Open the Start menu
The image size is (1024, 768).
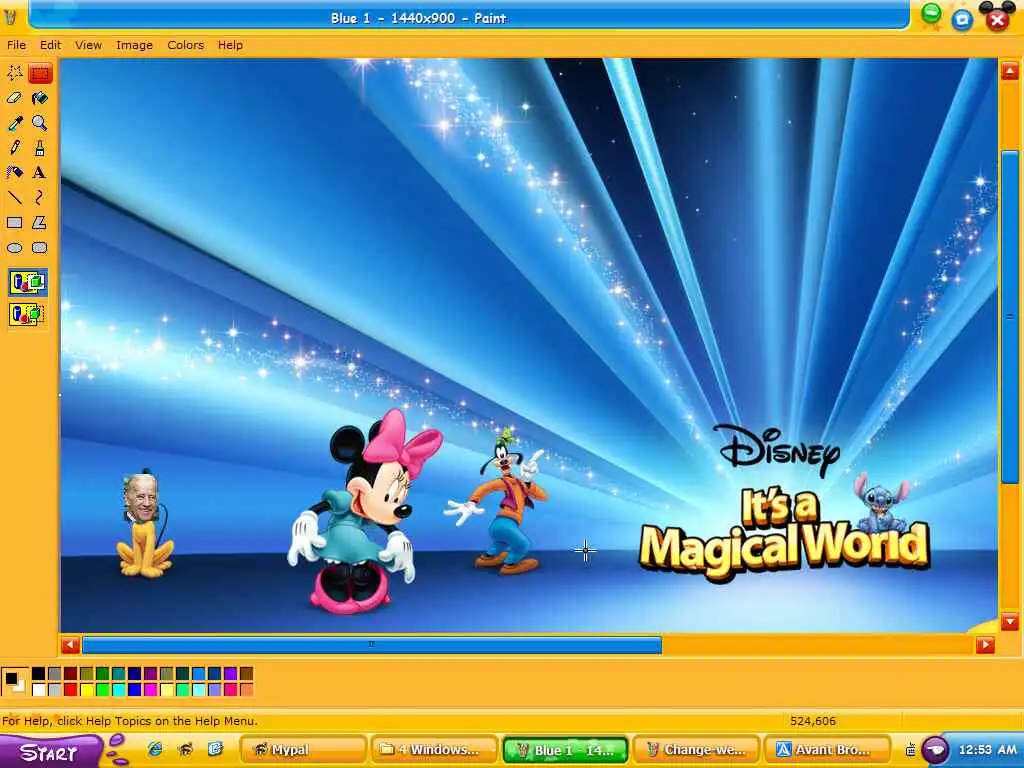click(x=50, y=752)
